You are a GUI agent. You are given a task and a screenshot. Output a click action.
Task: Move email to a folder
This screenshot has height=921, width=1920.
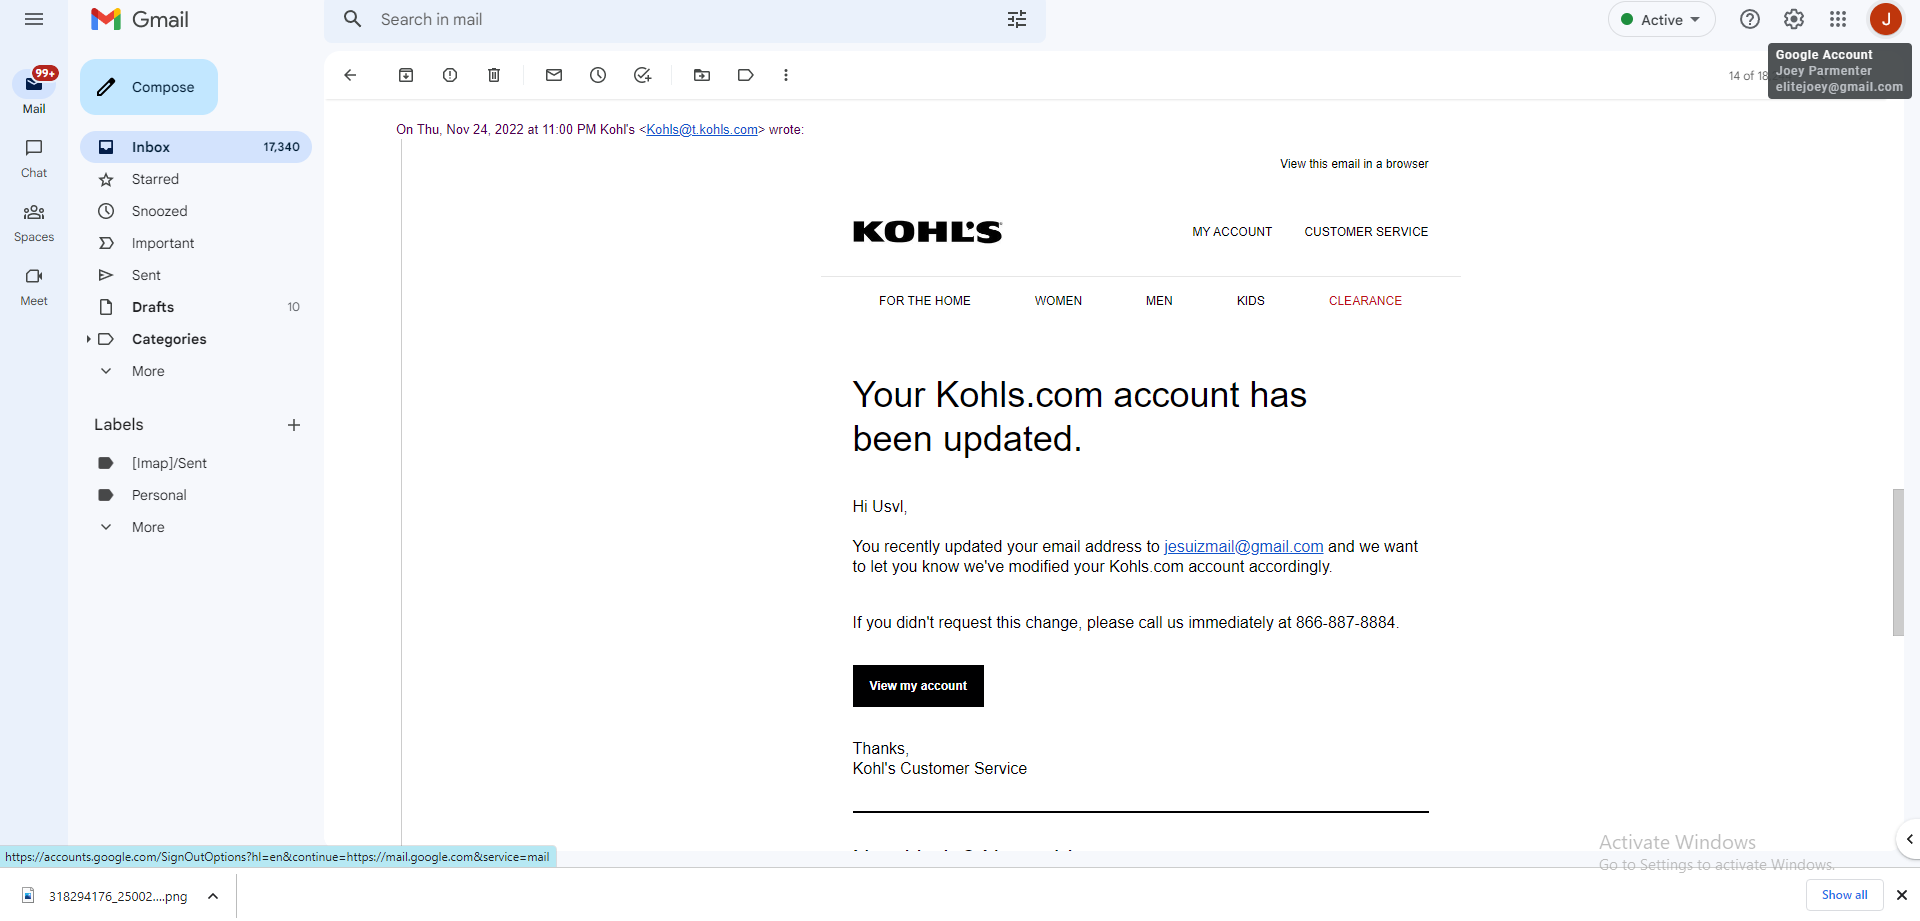click(702, 75)
